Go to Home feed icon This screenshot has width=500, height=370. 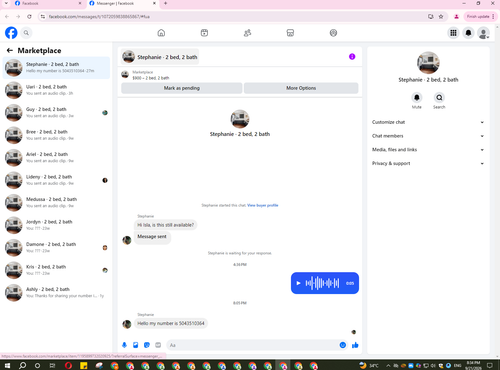pyautogui.click(x=161, y=33)
